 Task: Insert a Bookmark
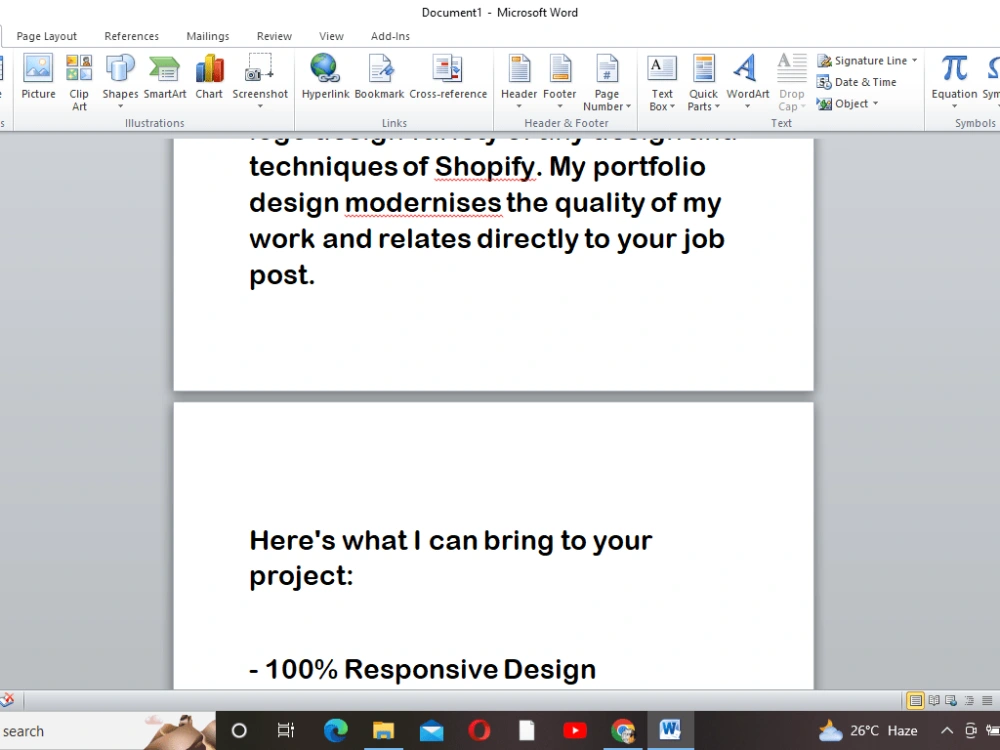(379, 77)
